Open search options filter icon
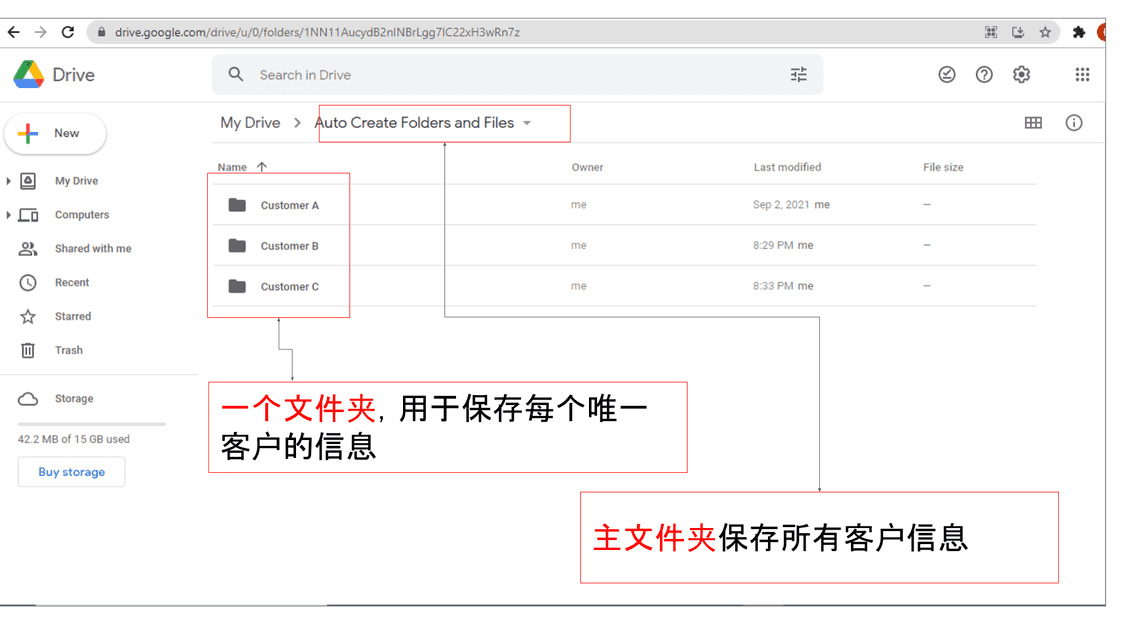 click(x=798, y=75)
